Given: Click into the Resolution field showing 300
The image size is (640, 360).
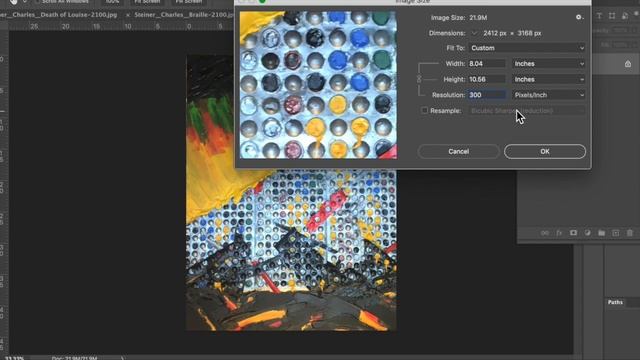Looking at the screenshot, I should (487, 95).
